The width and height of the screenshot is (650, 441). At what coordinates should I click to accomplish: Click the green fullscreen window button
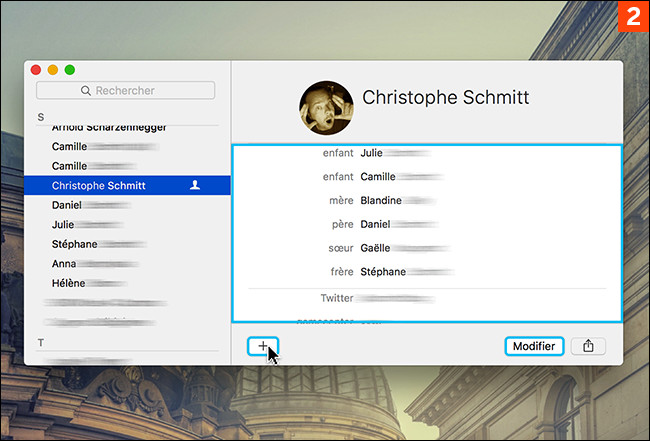70,69
